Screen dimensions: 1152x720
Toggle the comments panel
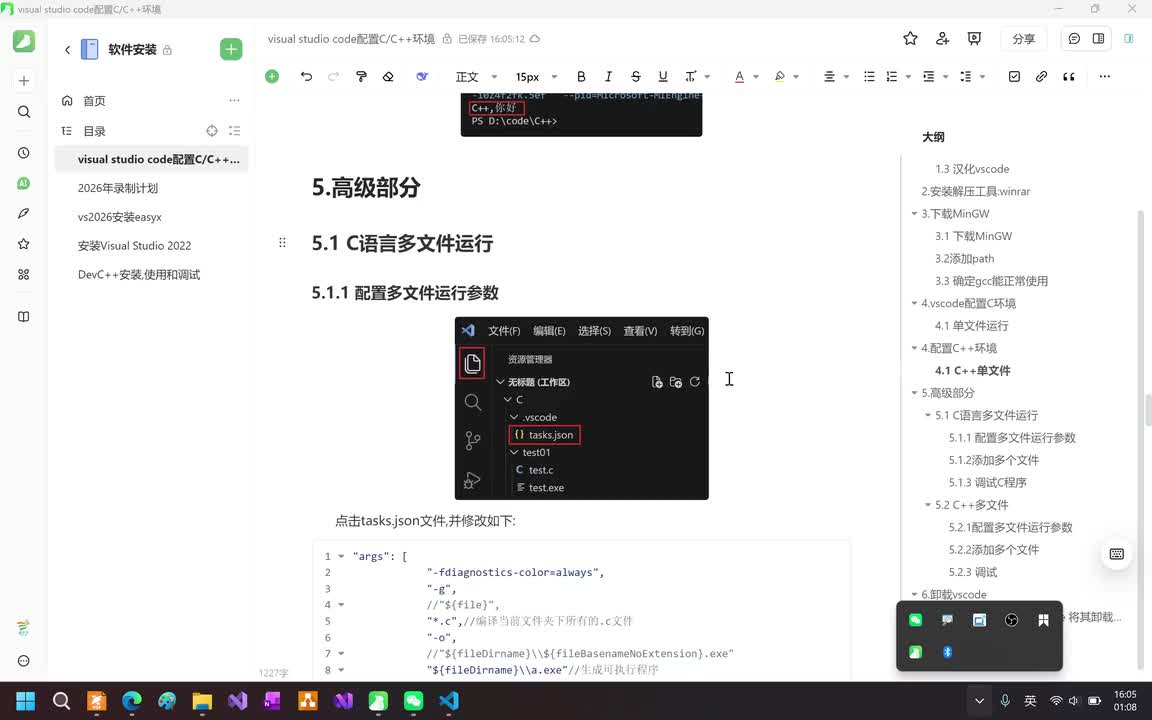tap(1074, 39)
